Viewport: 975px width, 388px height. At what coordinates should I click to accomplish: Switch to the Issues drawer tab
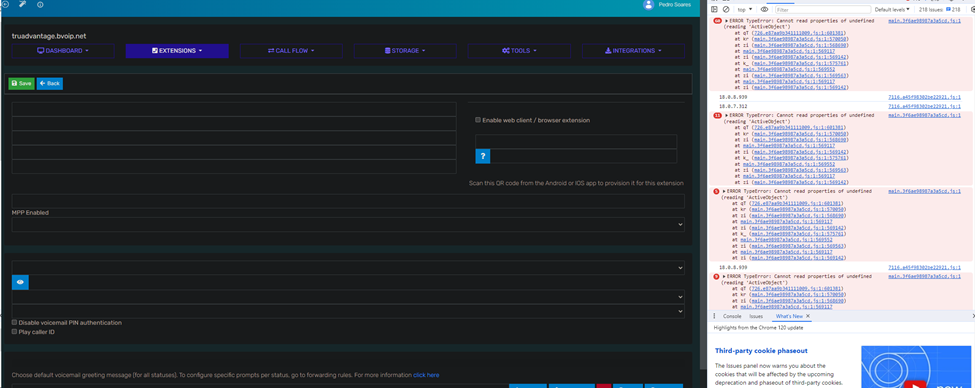pyautogui.click(x=756, y=316)
